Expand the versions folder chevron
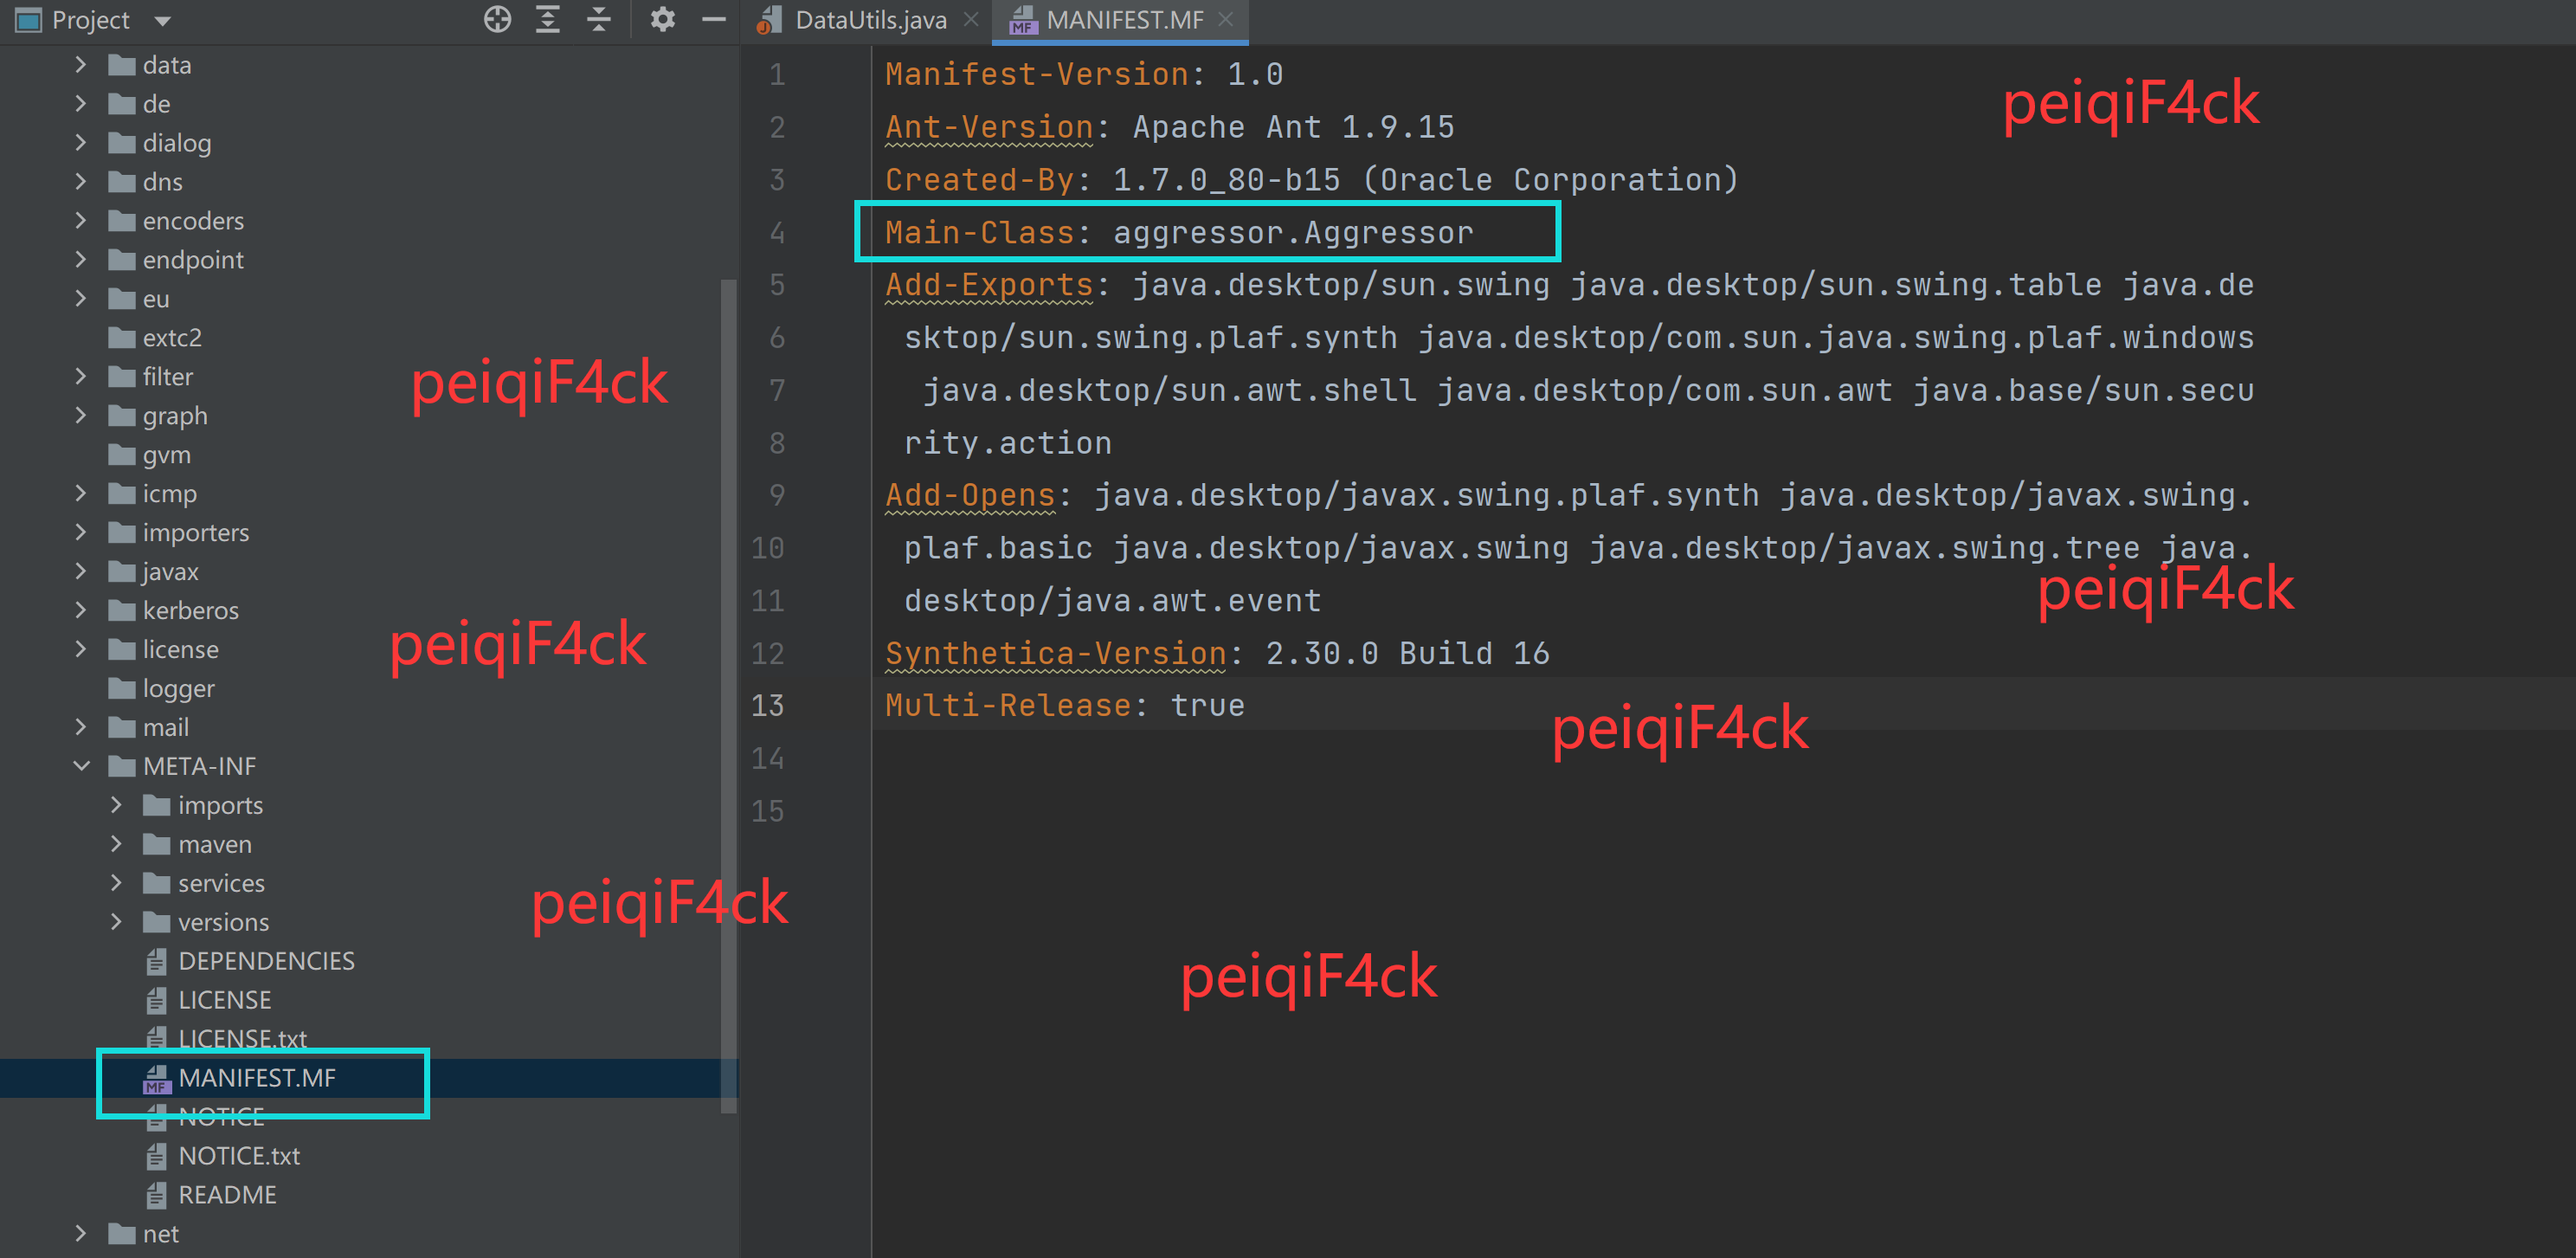This screenshot has height=1258, width=2576. (x=116, y=922)
